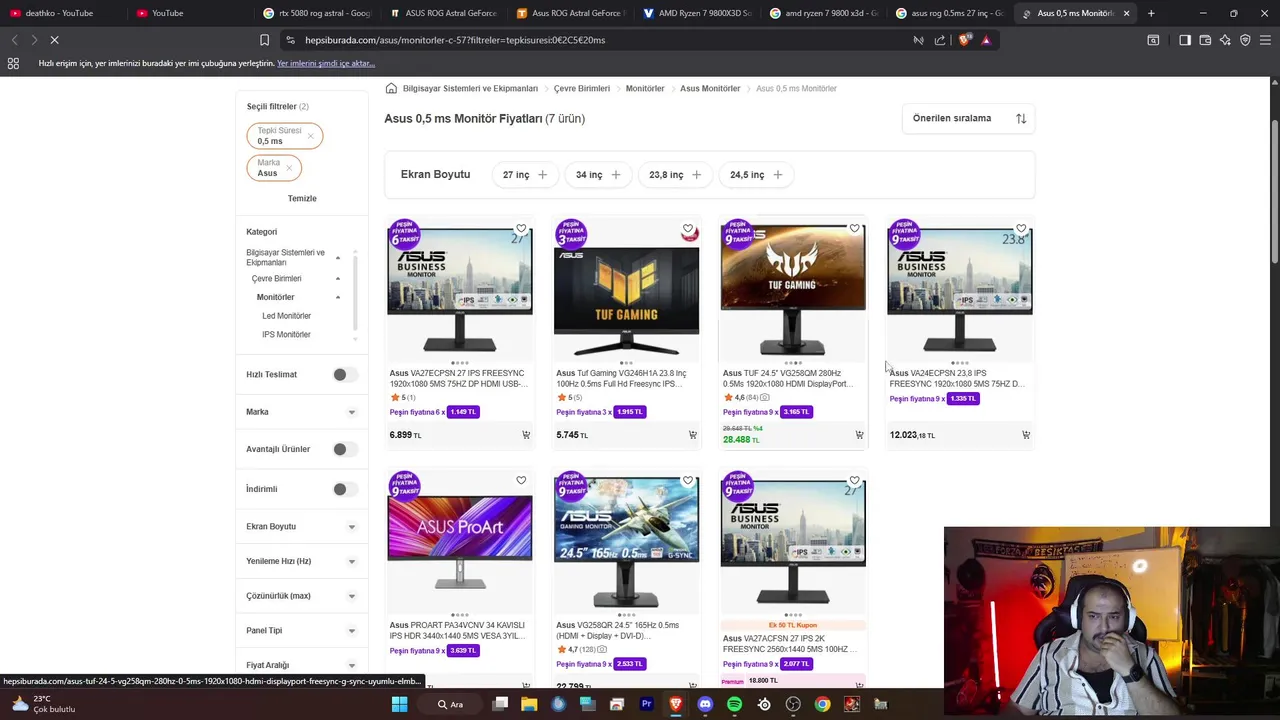1280x720 pixels.
Task: Add 24,5 inç screen size filter
Action: coord(756,175)
